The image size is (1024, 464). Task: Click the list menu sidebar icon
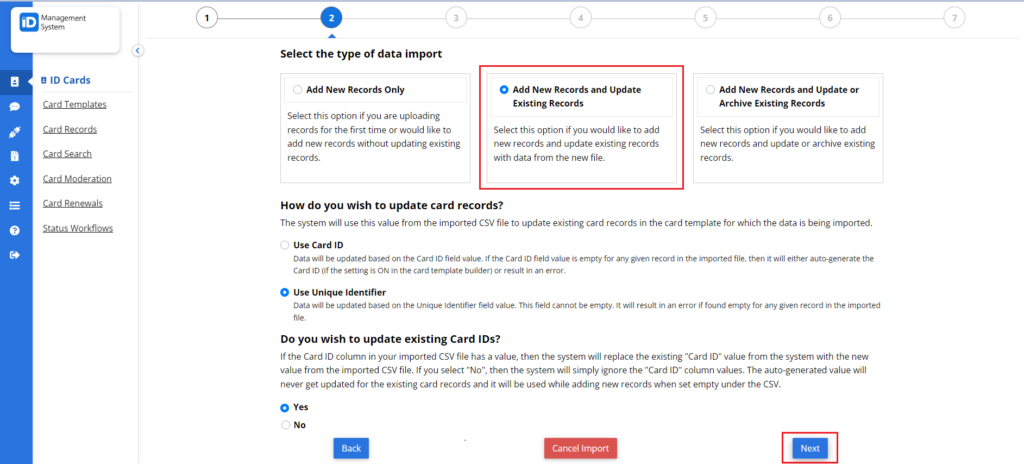(x=15, y=206)
